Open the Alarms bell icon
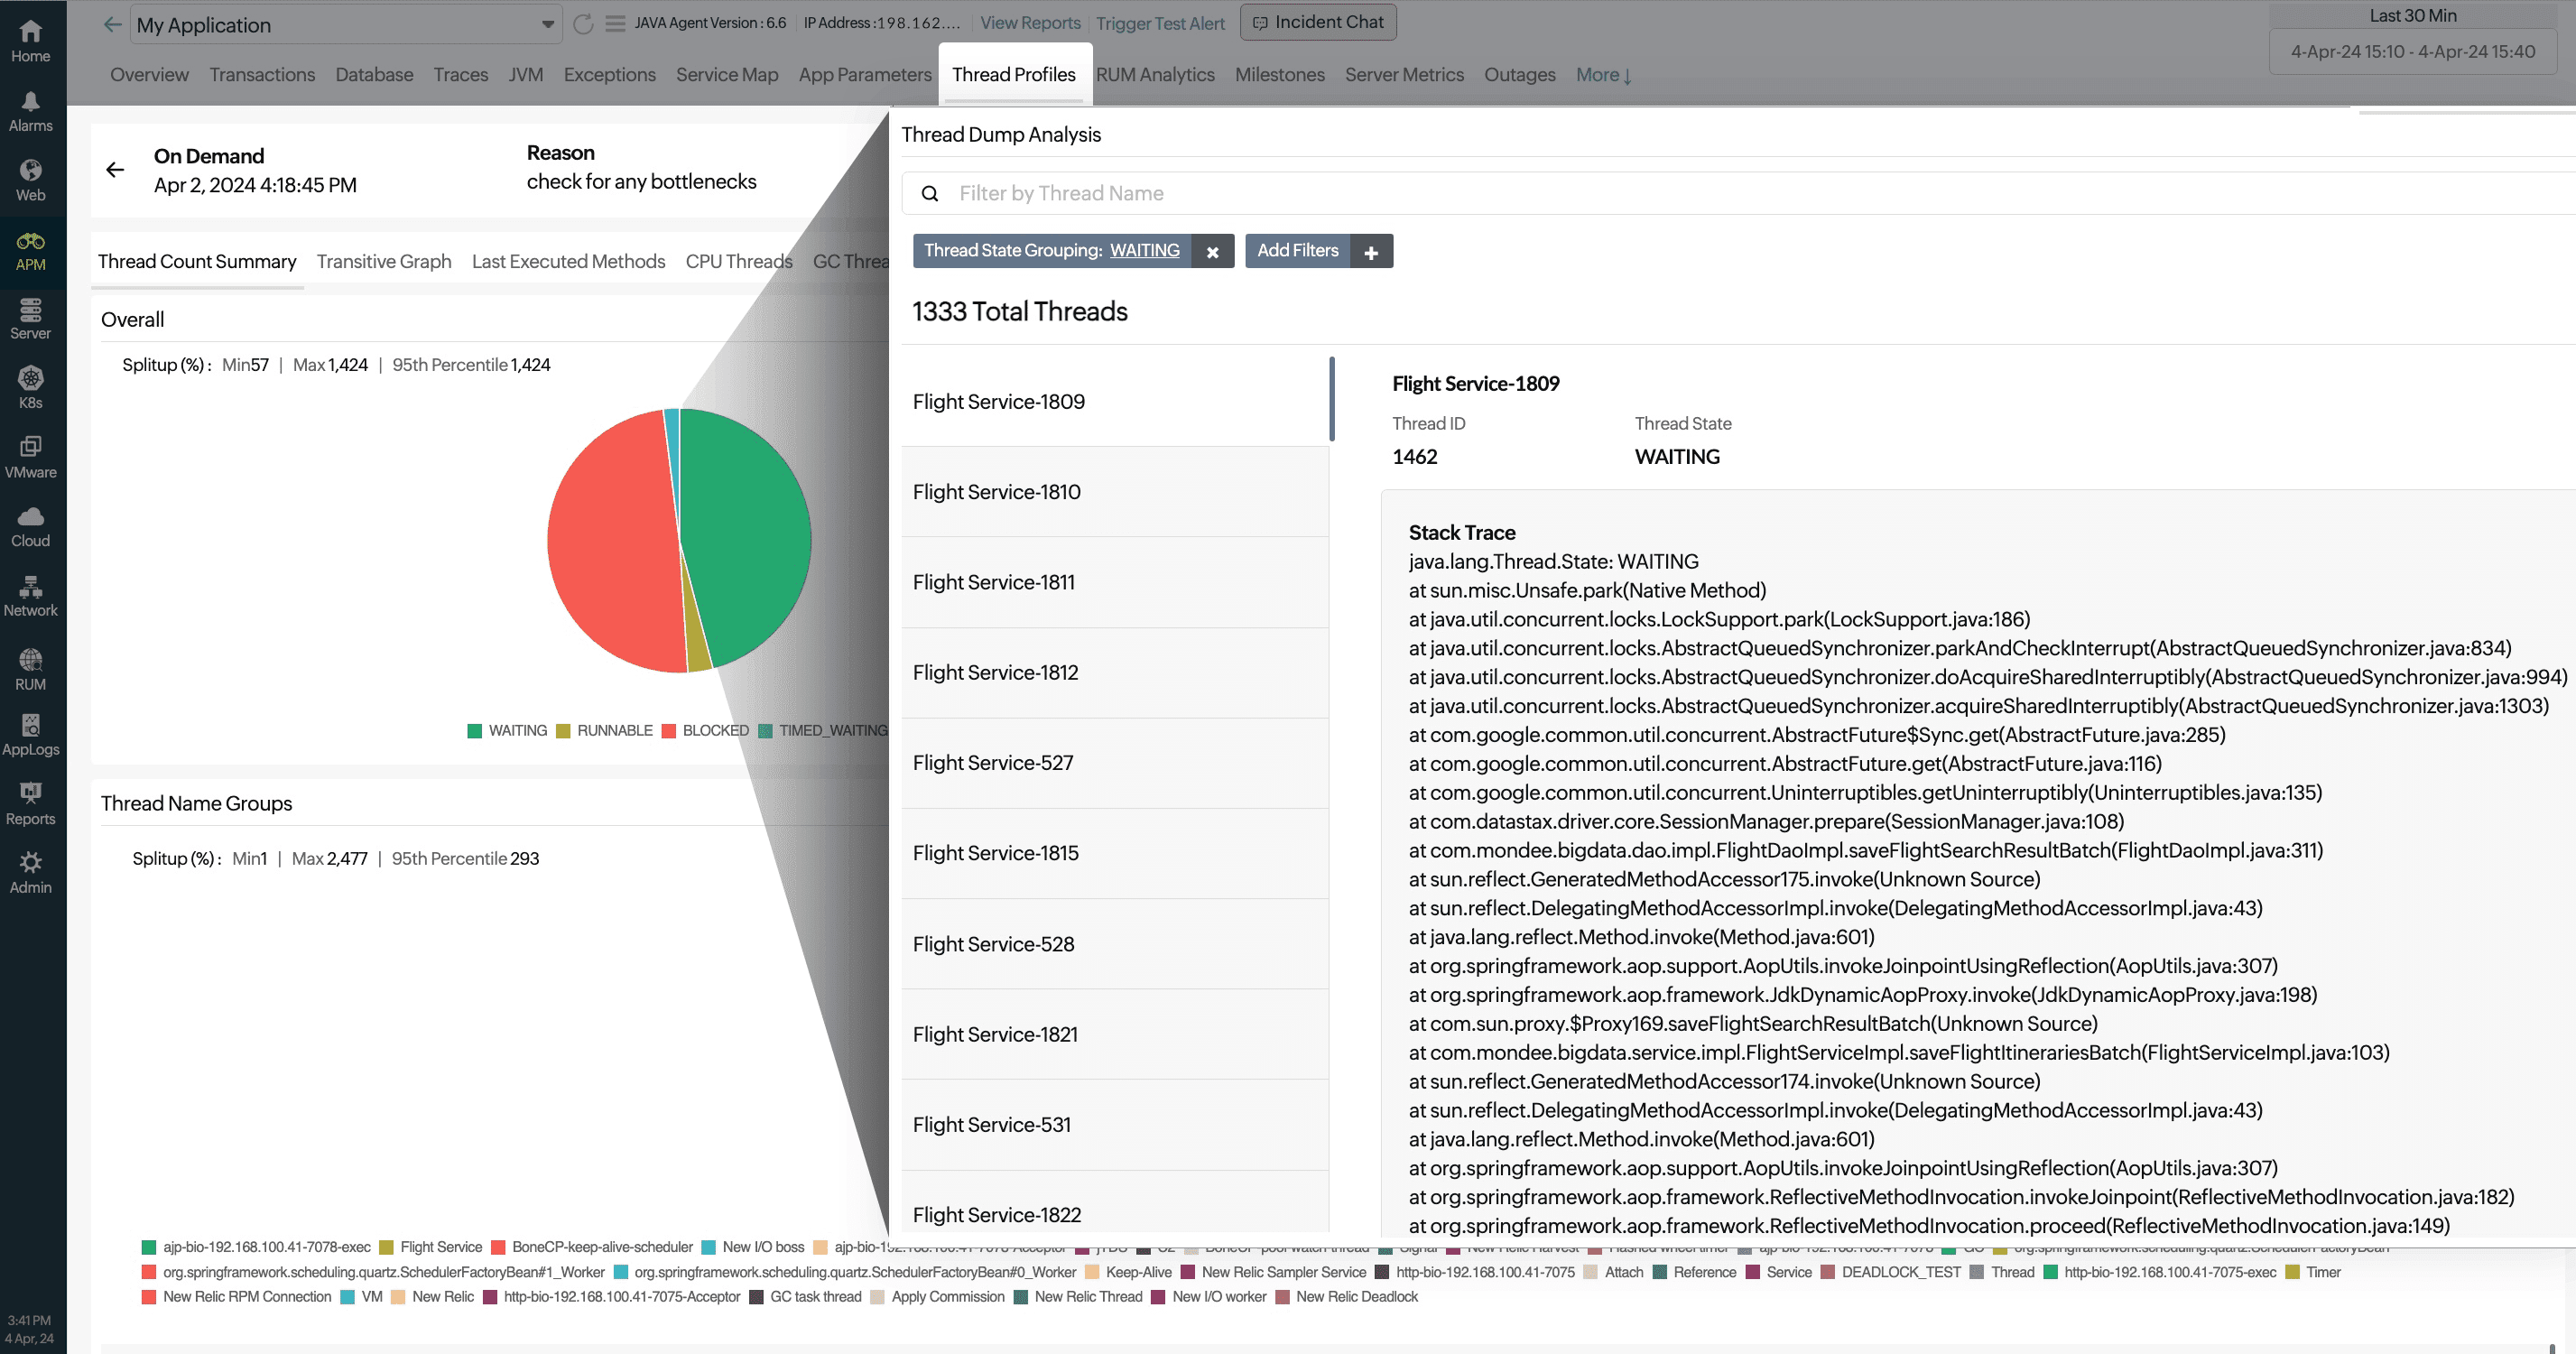Screen dimensions: 2576x1354 [30, 102]
